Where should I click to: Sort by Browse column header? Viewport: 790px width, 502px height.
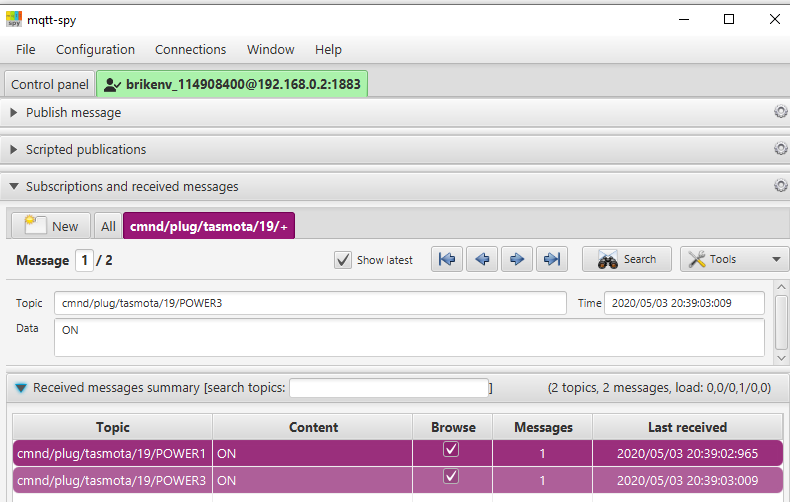[x=453, y=427]
